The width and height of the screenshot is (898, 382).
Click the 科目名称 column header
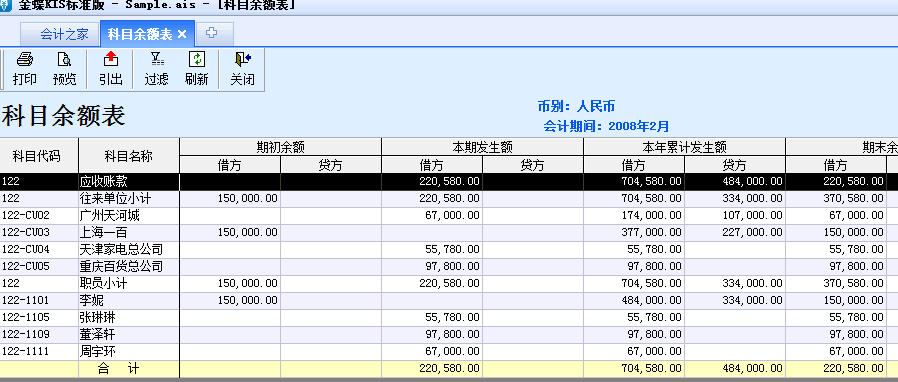click(129, 156)
